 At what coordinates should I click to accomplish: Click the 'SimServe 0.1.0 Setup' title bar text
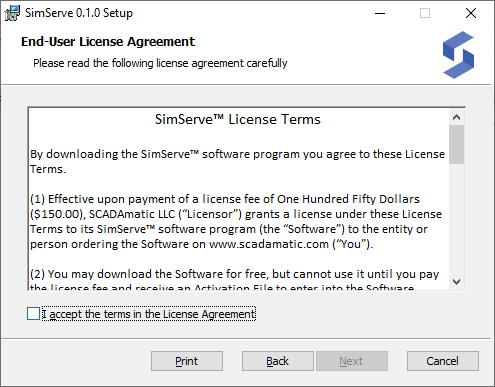[x=79, y=13]
